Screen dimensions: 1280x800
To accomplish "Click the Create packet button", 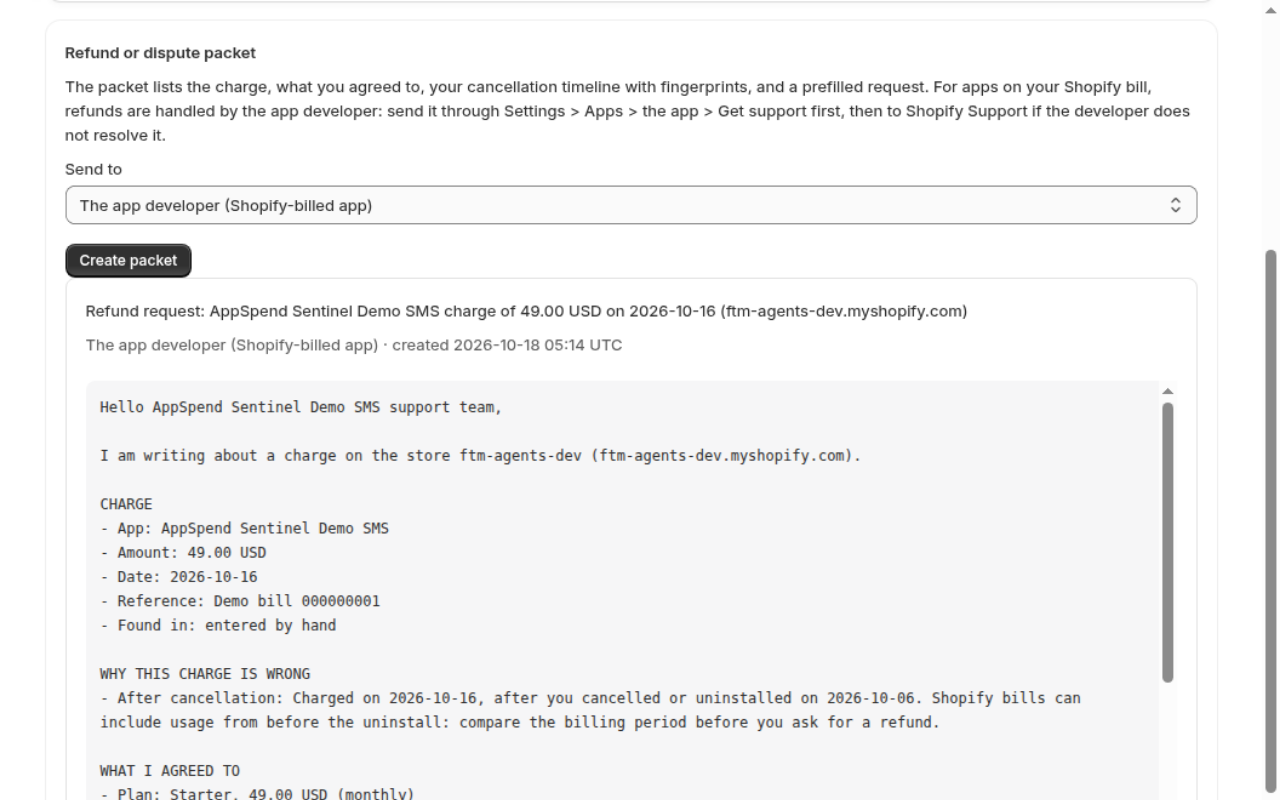I will pos(128,260).
